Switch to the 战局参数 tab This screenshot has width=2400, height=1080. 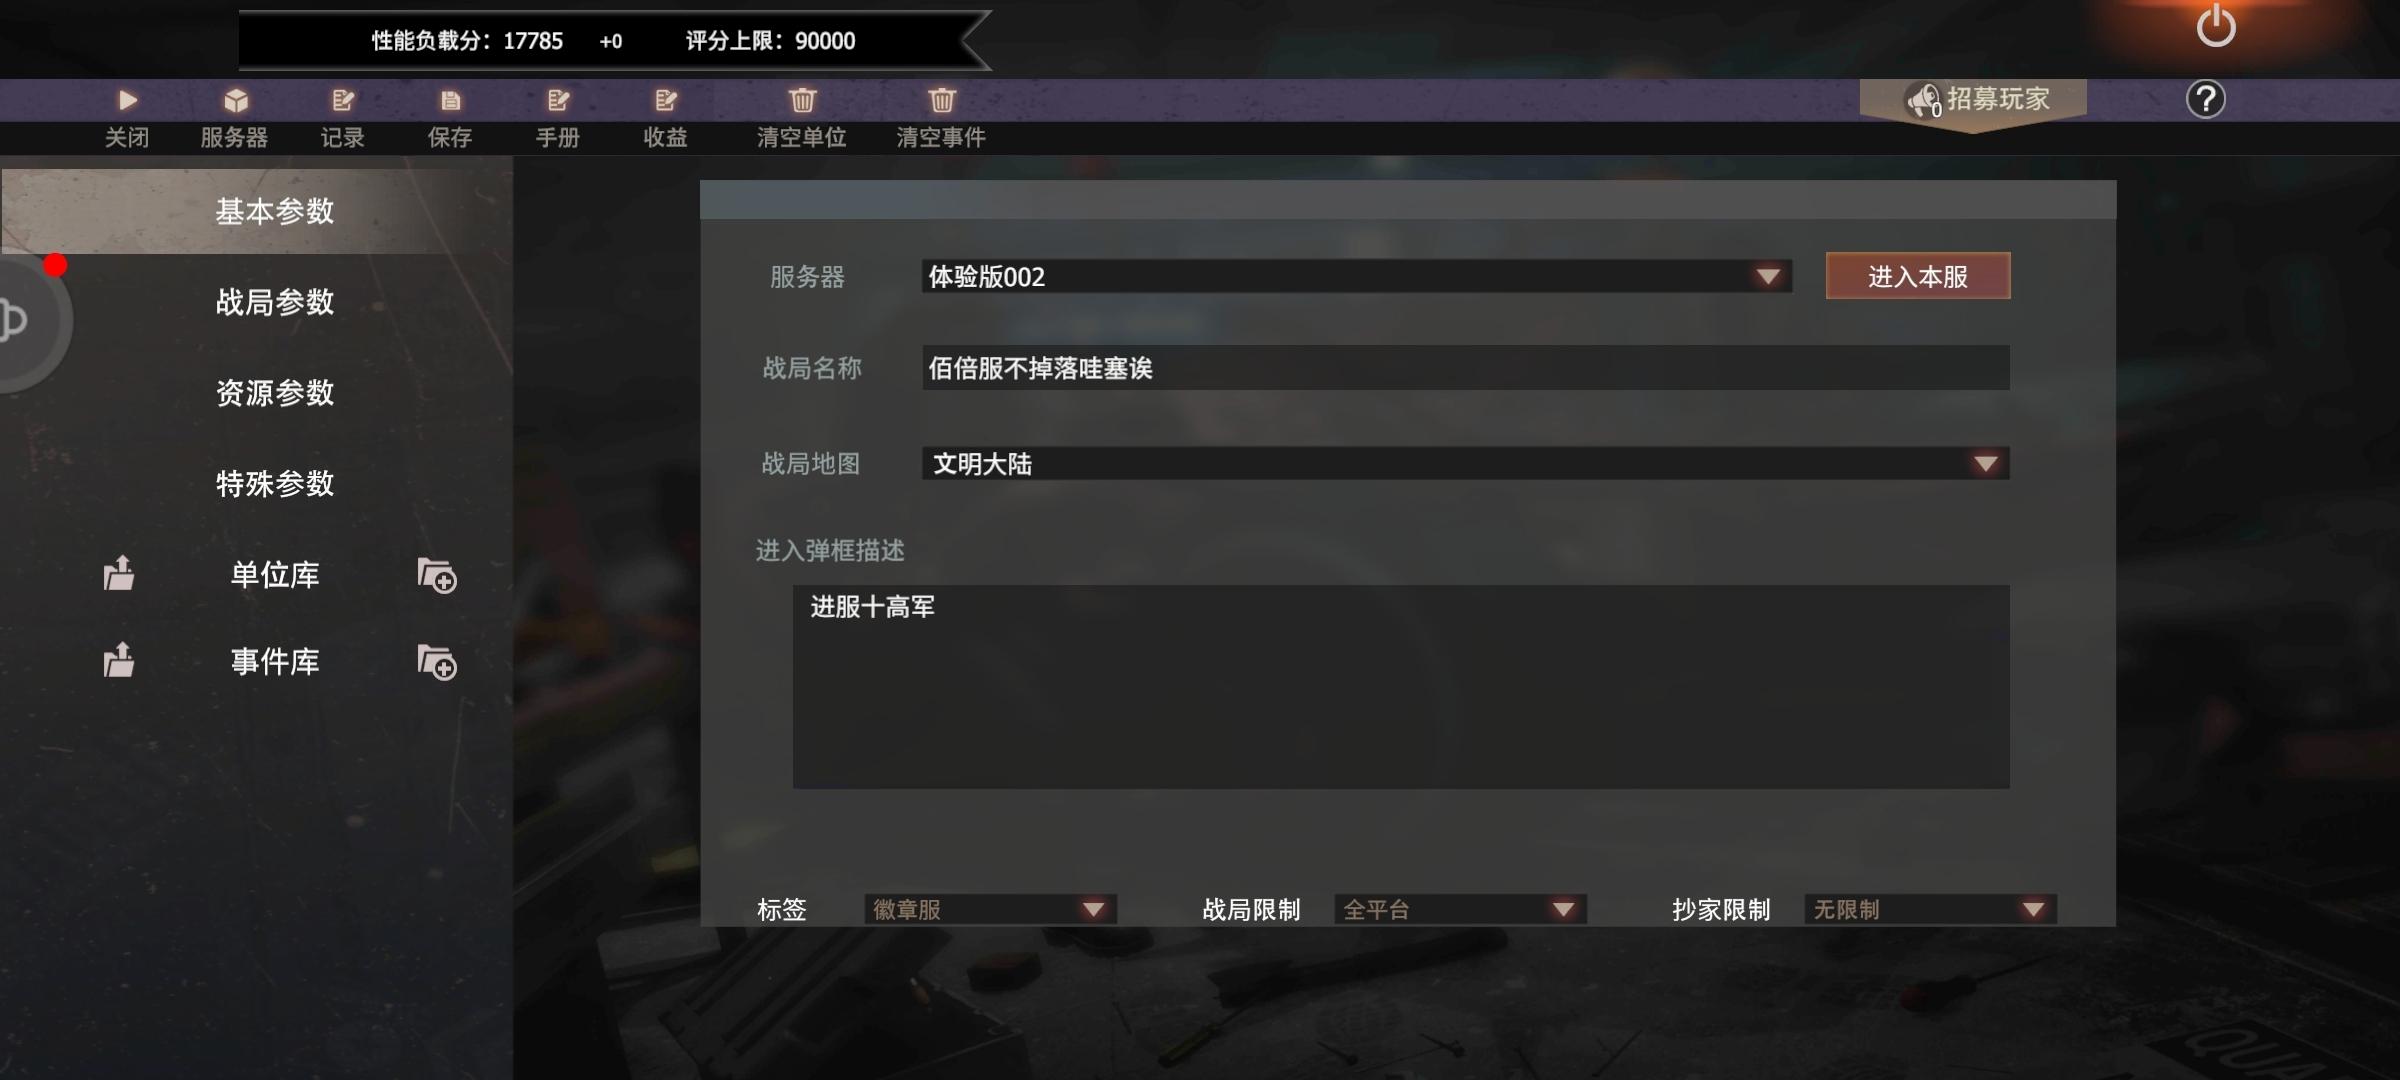click(x=275, y=302)
